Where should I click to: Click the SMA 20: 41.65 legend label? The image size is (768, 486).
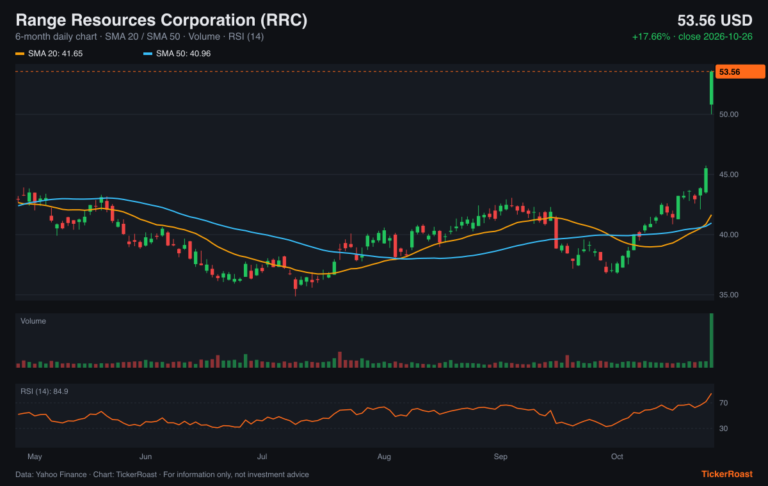pyautogui.click(x=55, y=53)
